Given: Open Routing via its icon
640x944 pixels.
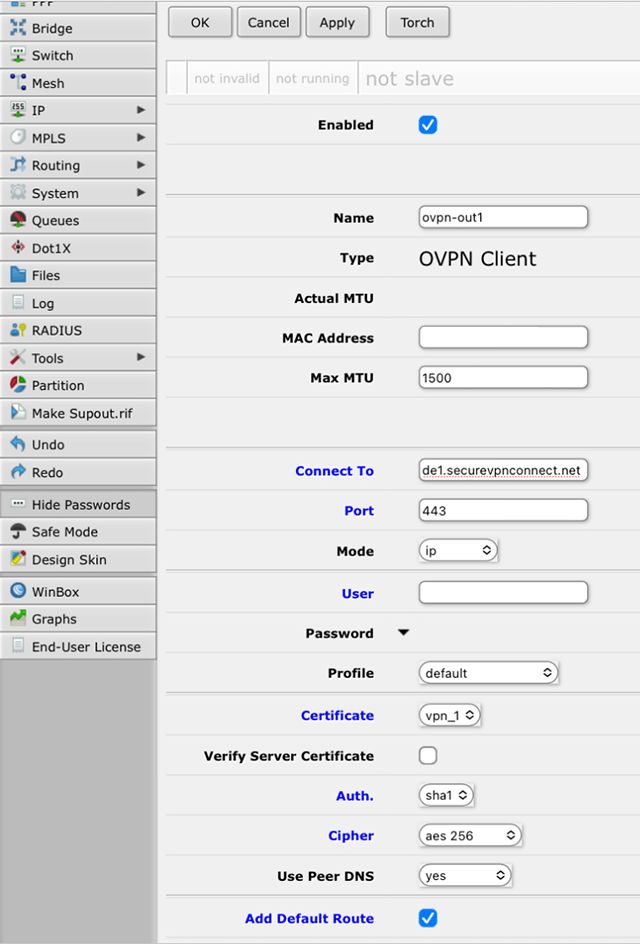Looking at the screenshot, I should (x=18, y=164).
